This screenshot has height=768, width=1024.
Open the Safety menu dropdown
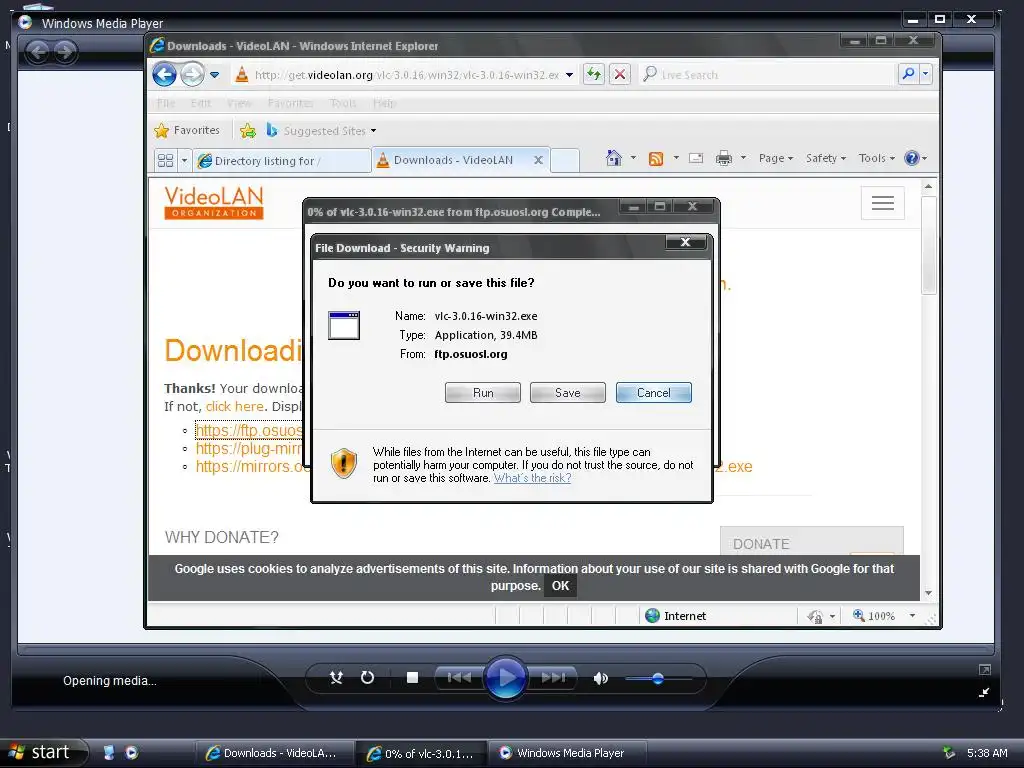[825, 158]
